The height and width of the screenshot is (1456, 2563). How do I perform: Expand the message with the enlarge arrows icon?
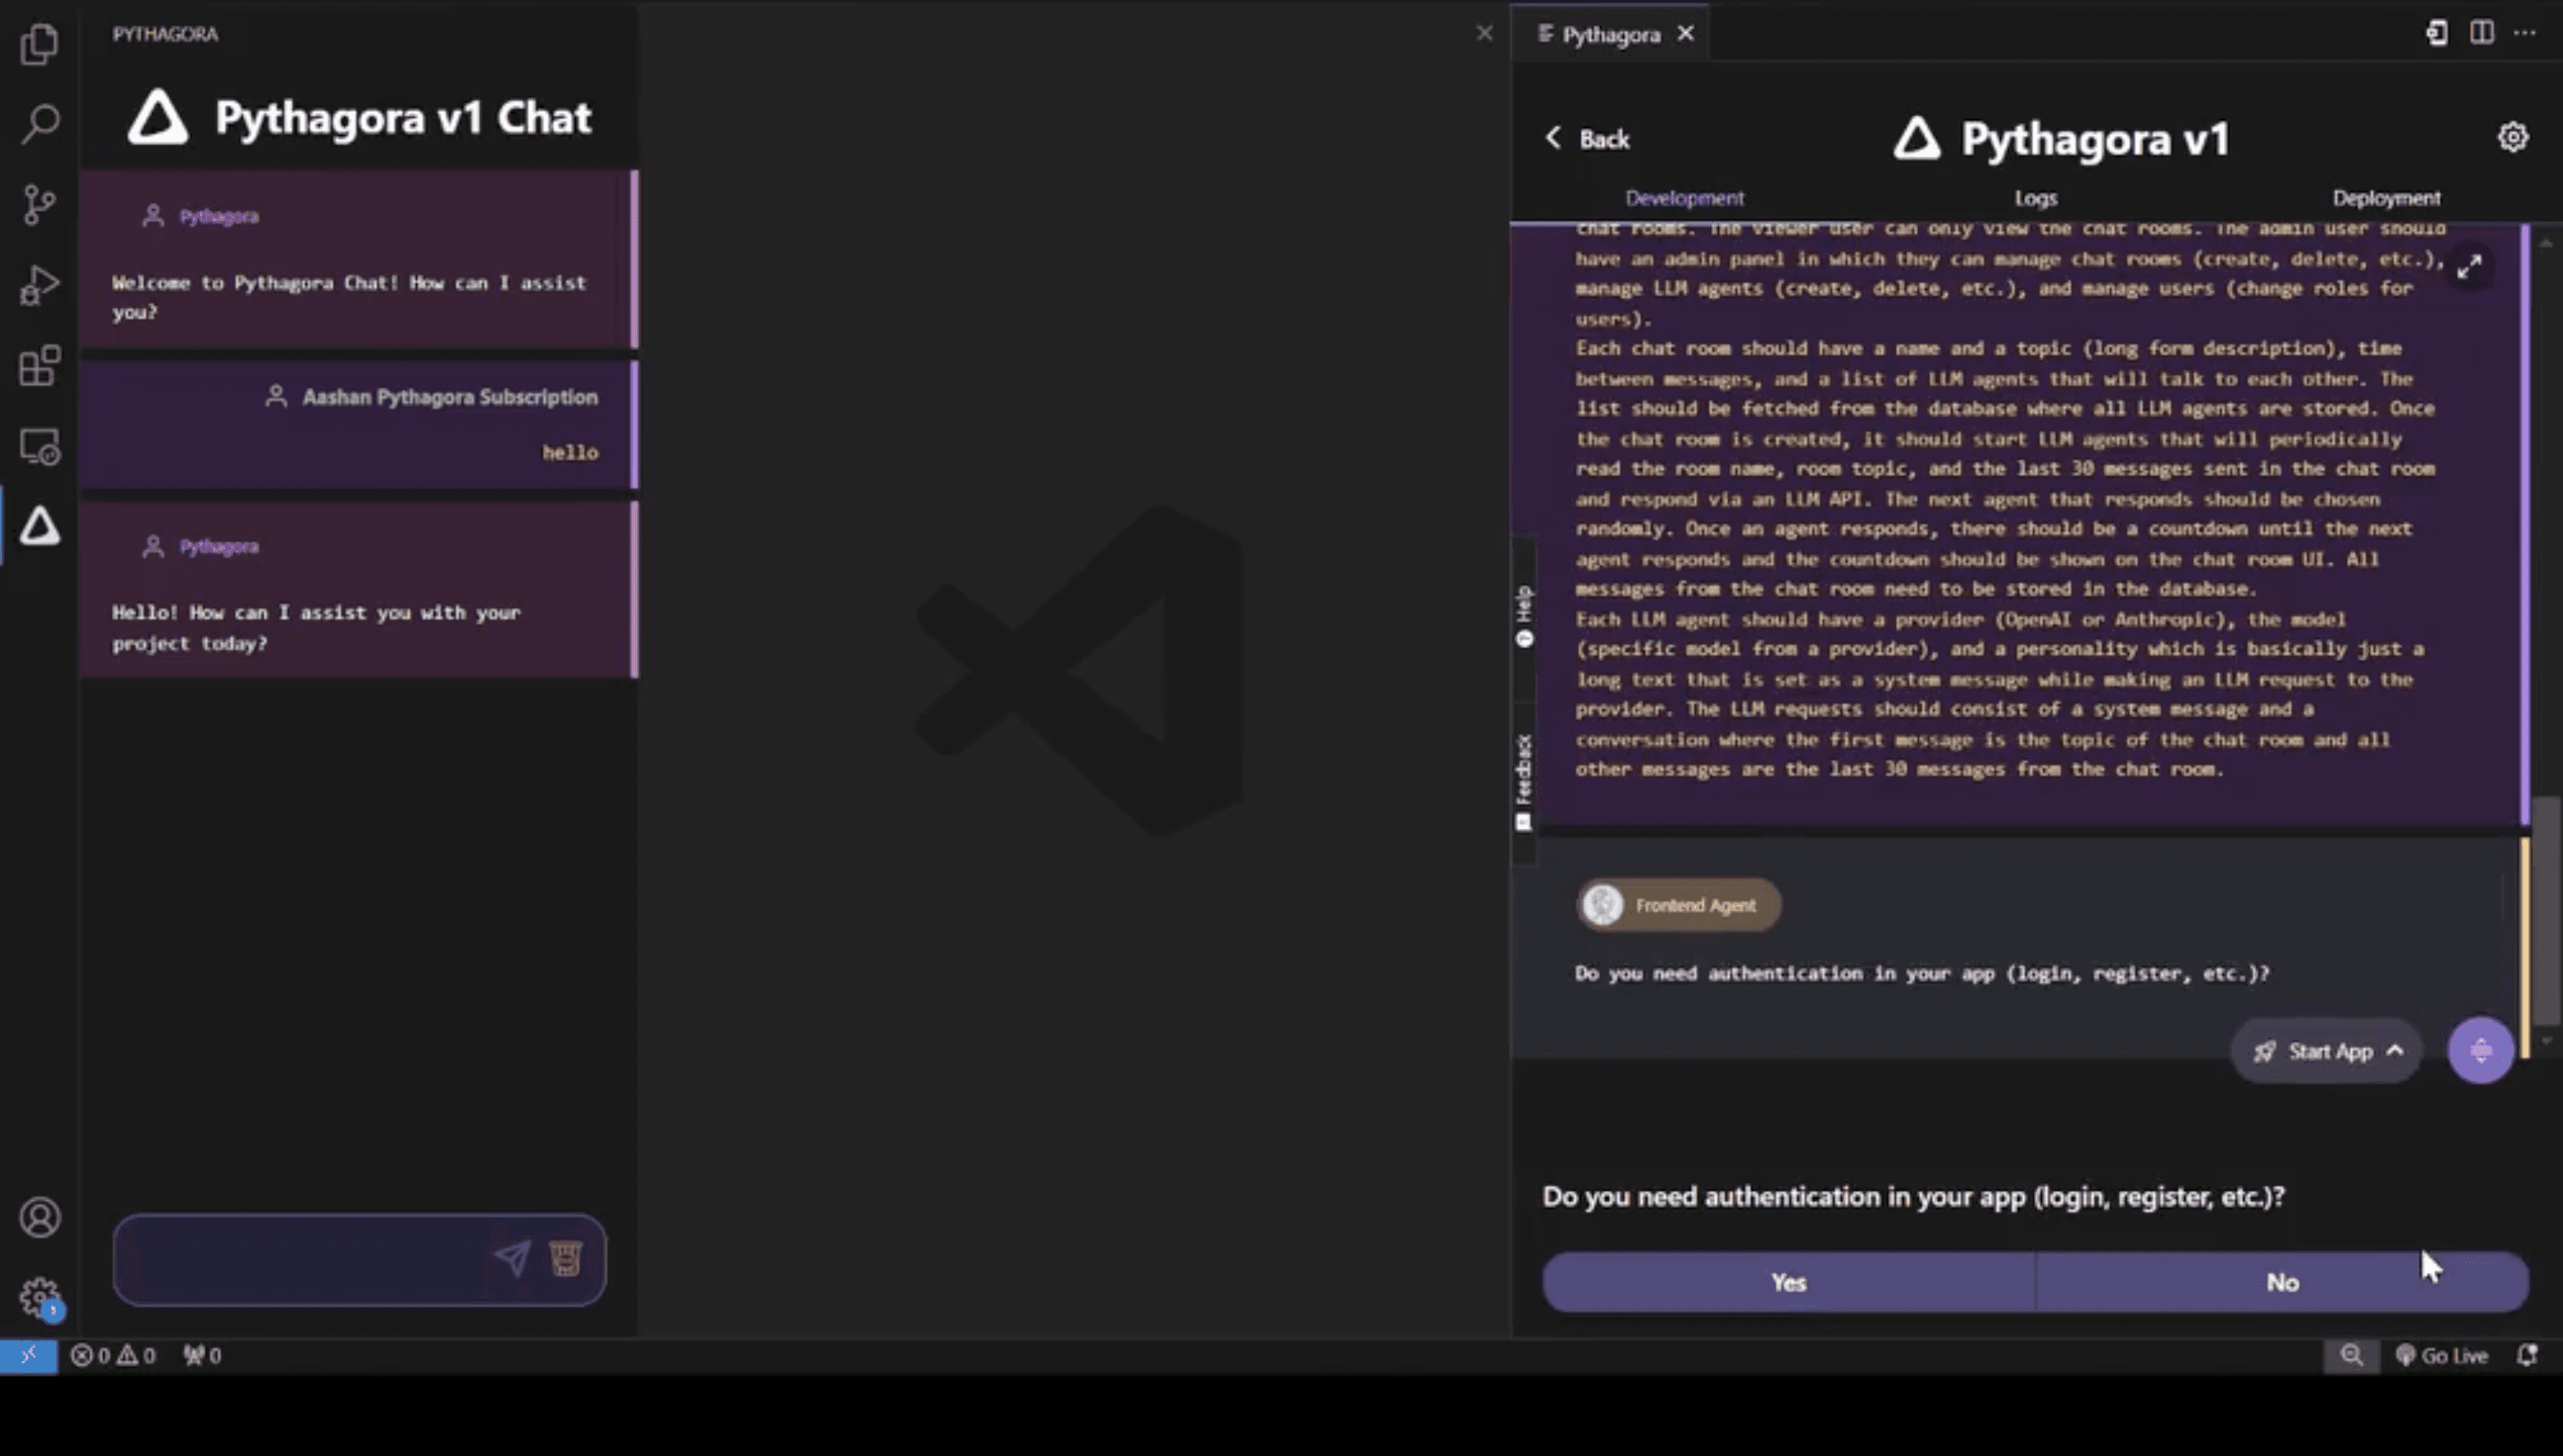click(2469, 267)
